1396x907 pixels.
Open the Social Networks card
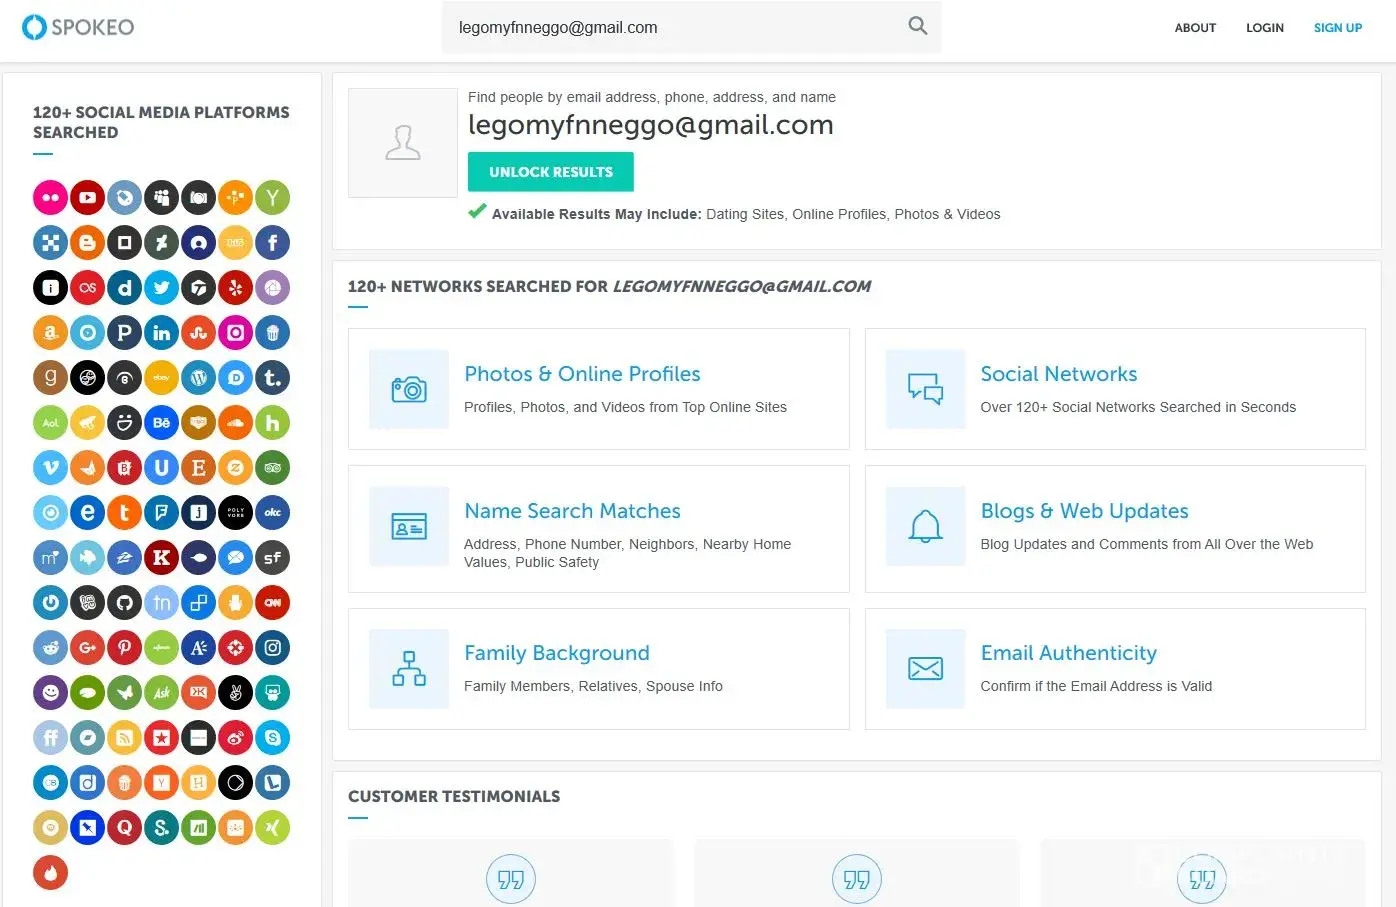pos(1114,389)
